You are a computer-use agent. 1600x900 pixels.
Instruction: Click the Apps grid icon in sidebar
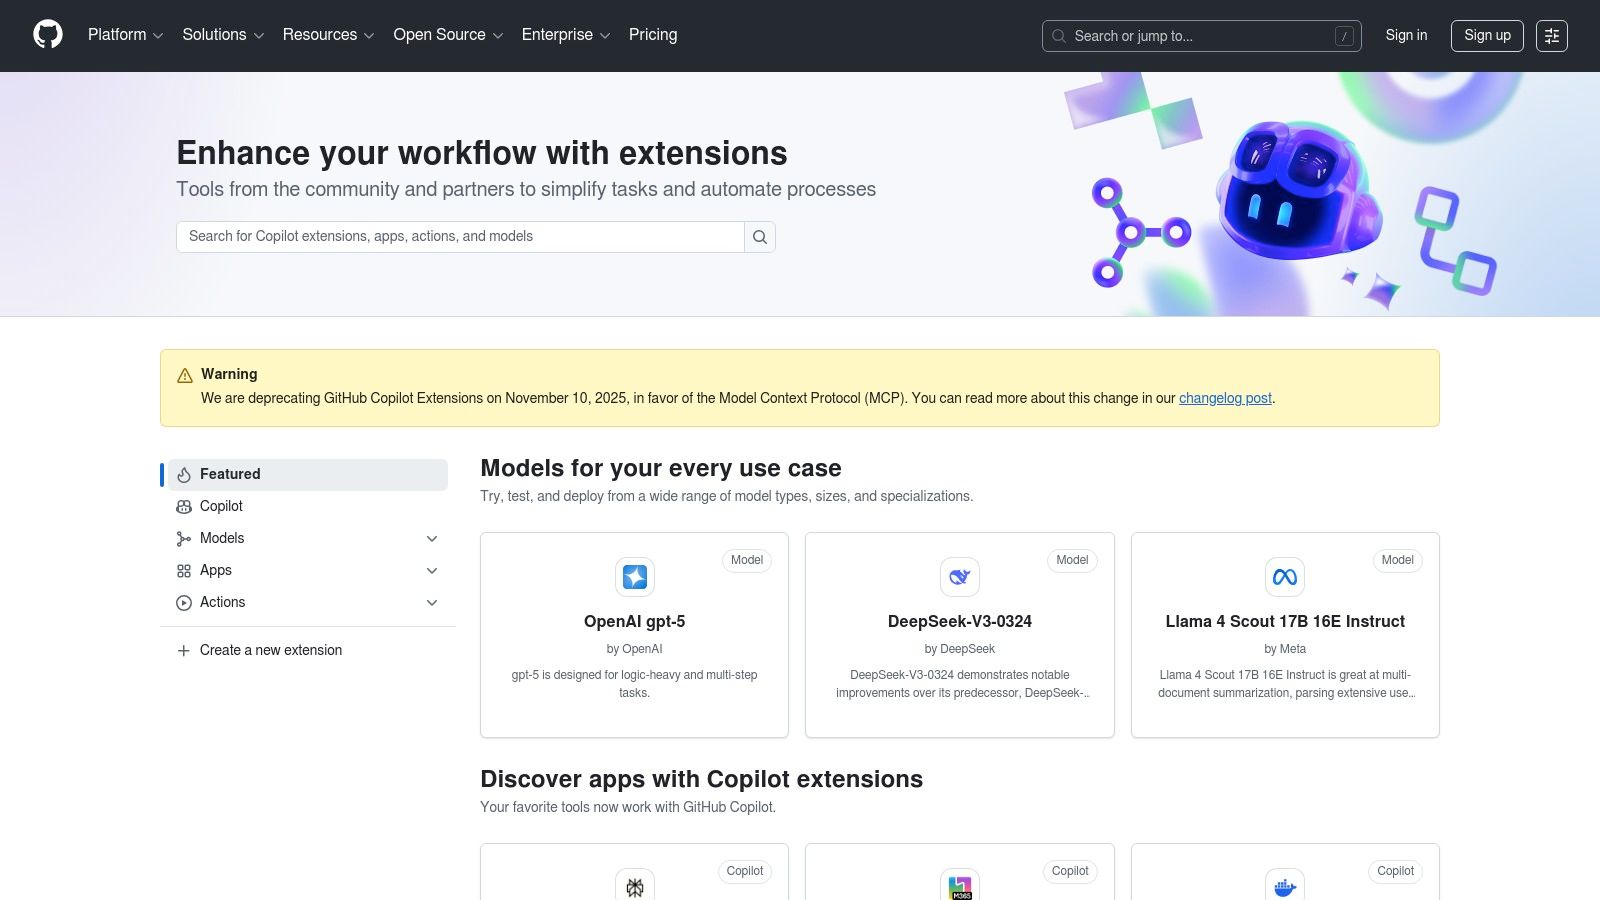184,570
